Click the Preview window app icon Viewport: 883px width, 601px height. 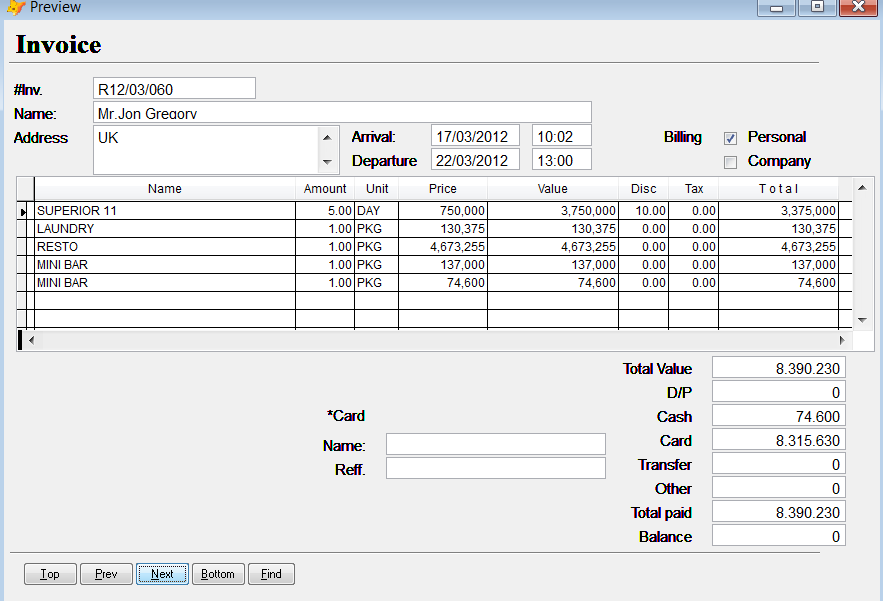point(15,7)
